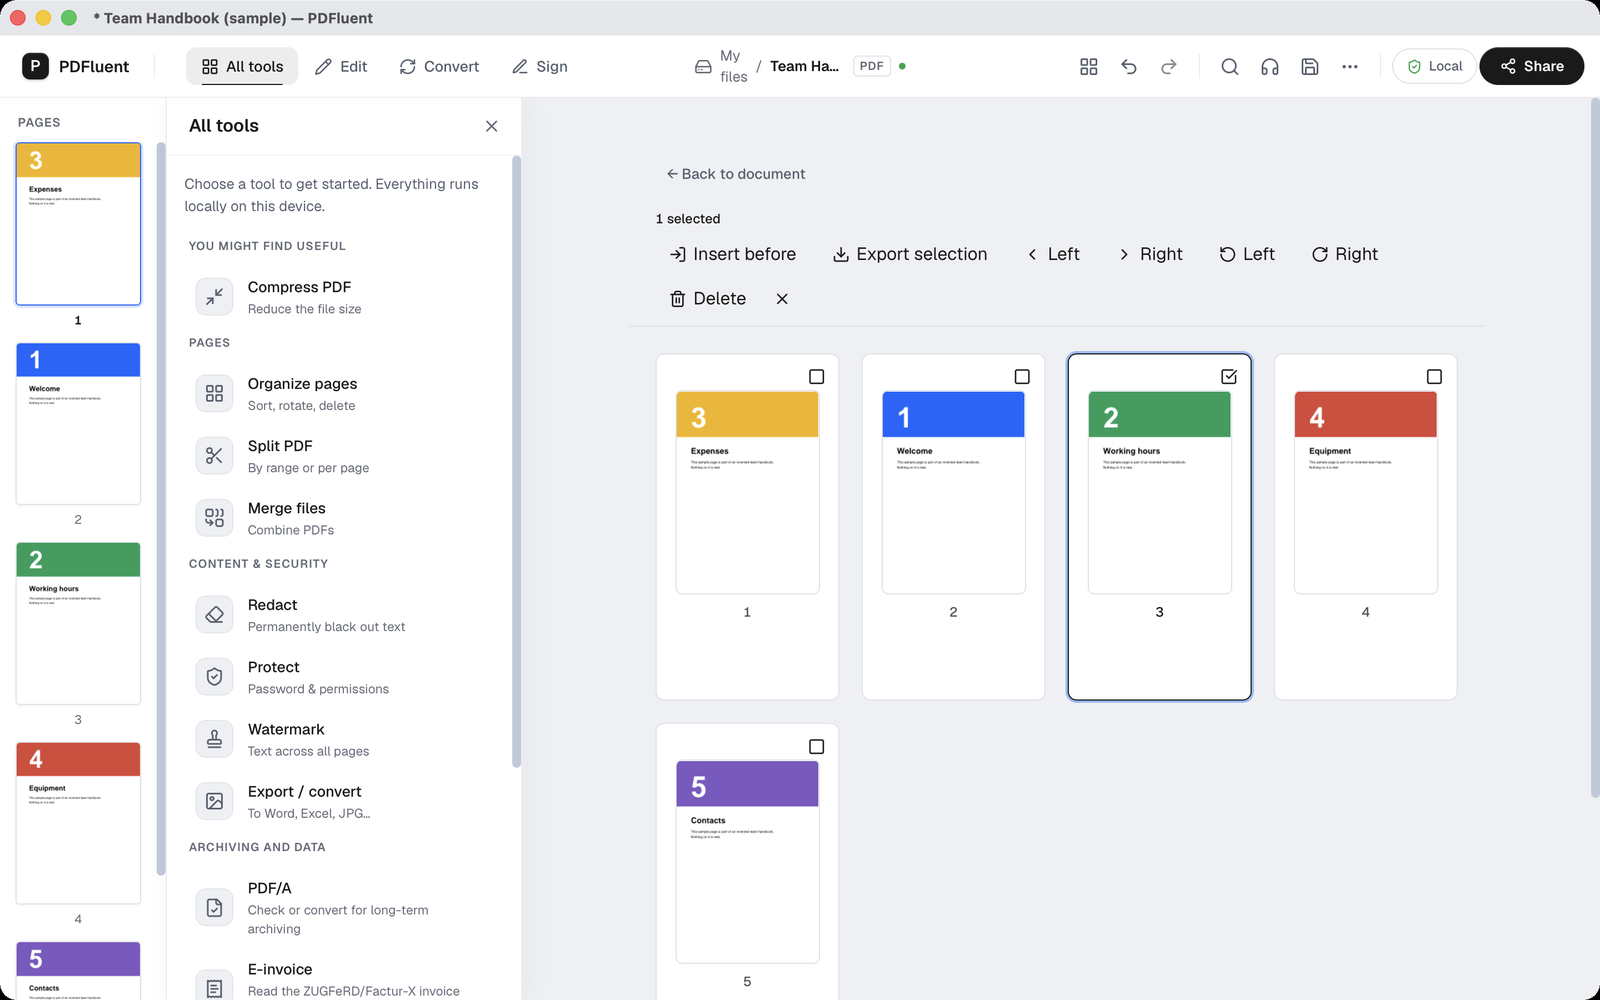1600x1000 pixels.
Task: Check the Equipment page checkbox
Action: pyautogui.click(x=1434, y=377)
